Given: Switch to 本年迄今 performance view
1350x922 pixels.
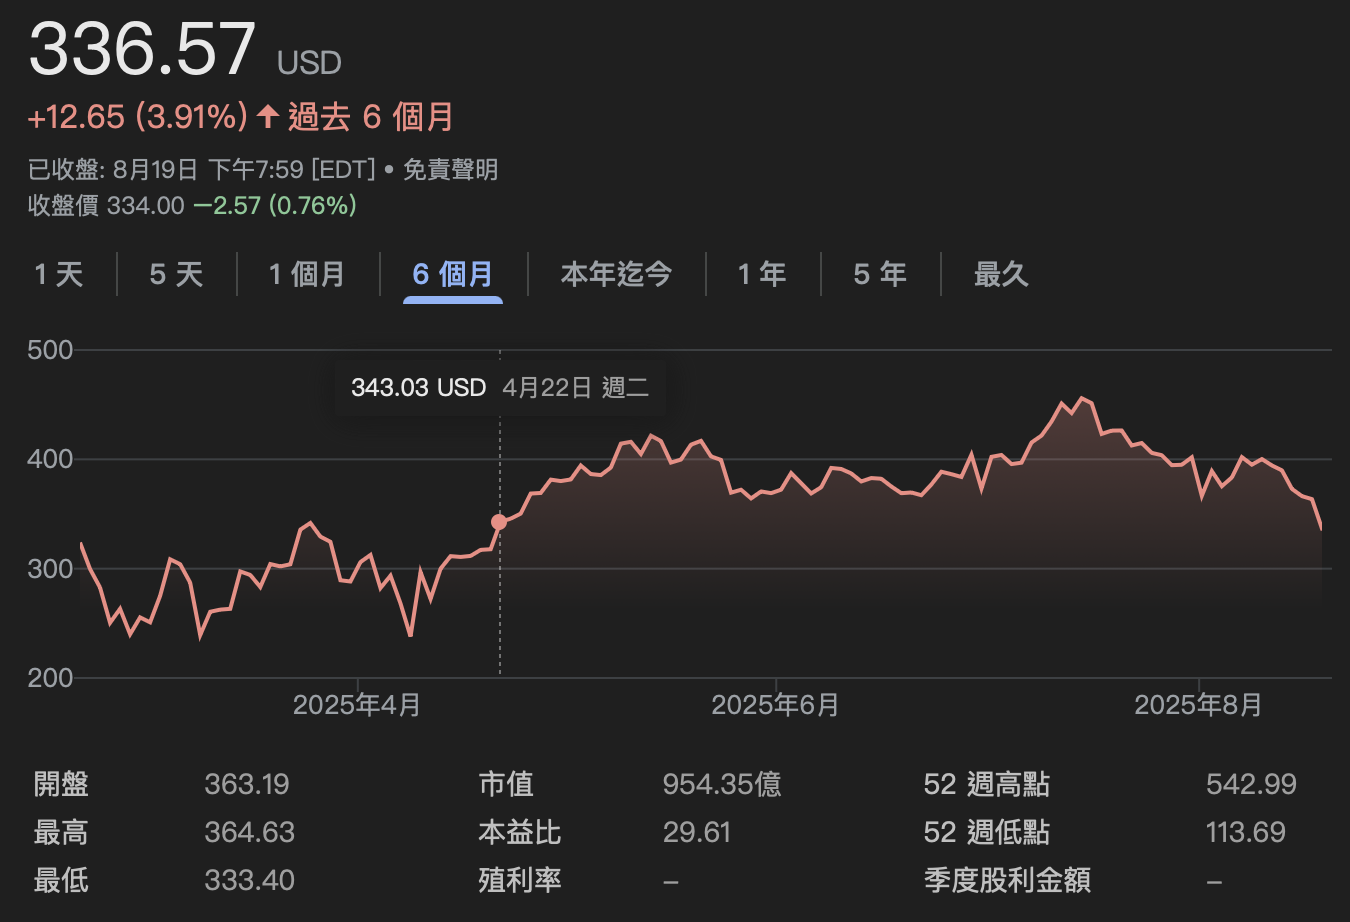Looking at the screenshot, I should [616, 274].
